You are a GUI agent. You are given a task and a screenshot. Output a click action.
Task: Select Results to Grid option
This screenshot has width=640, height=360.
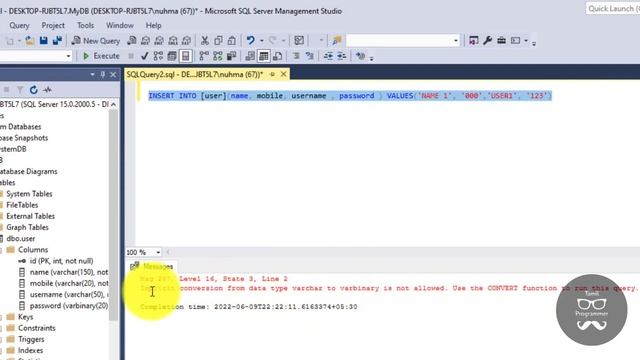coord(264,56)
